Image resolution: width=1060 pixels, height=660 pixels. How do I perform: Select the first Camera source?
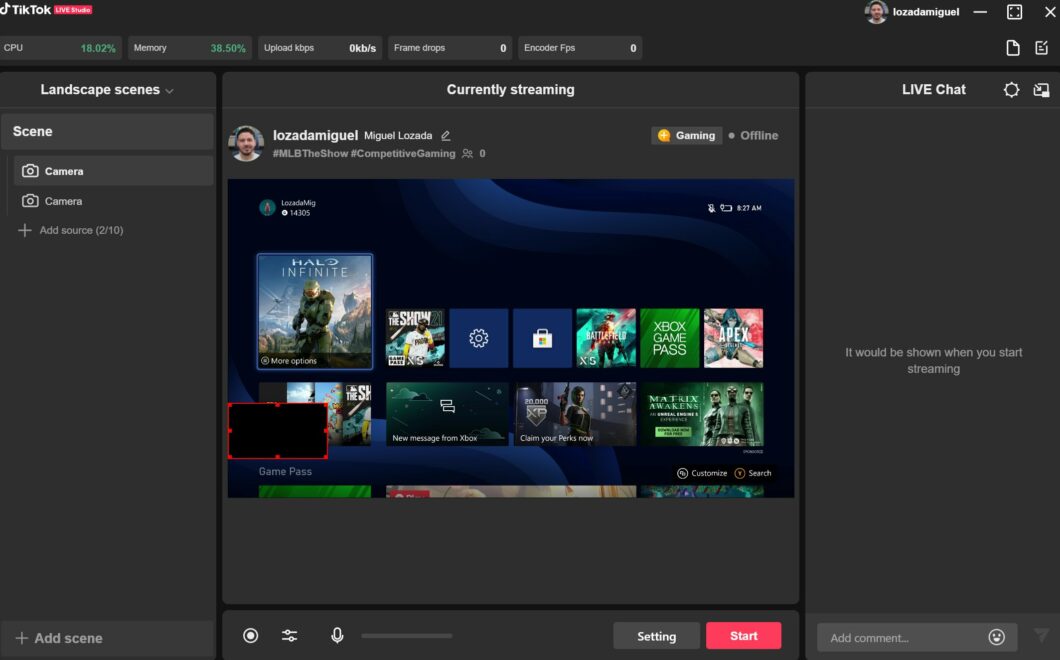pos(113,171)
